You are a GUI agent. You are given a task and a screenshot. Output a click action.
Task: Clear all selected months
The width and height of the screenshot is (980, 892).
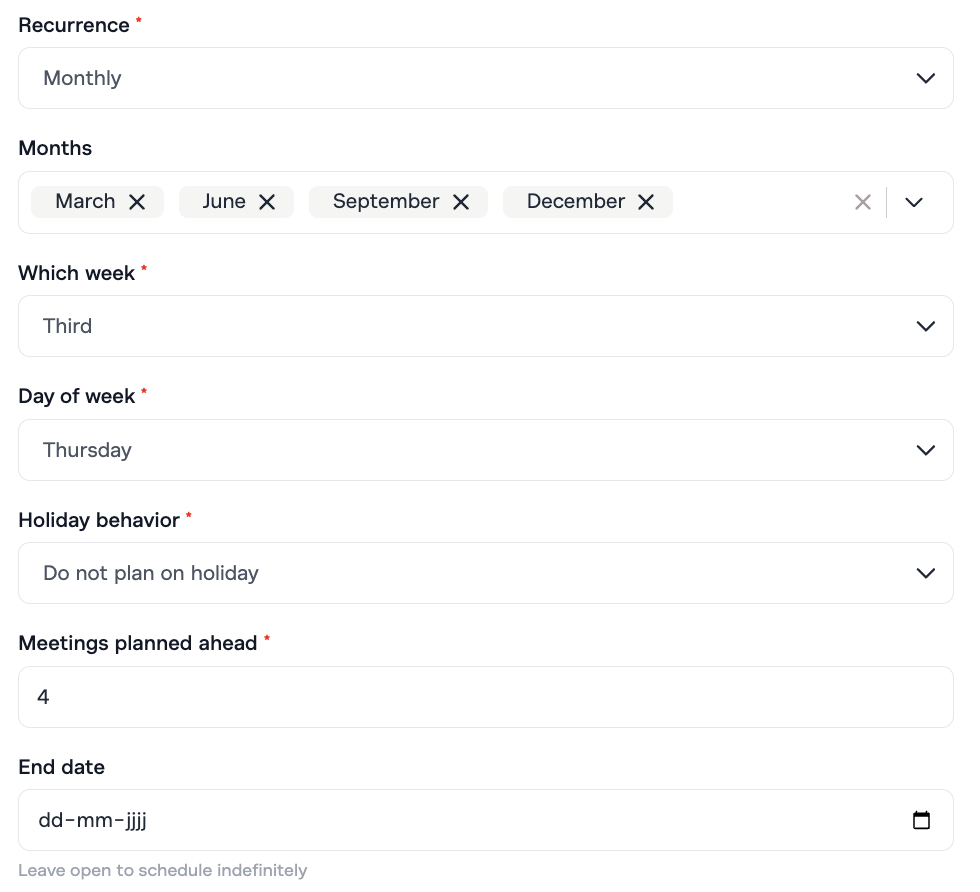pyautogui.click(x=863, y=202)
